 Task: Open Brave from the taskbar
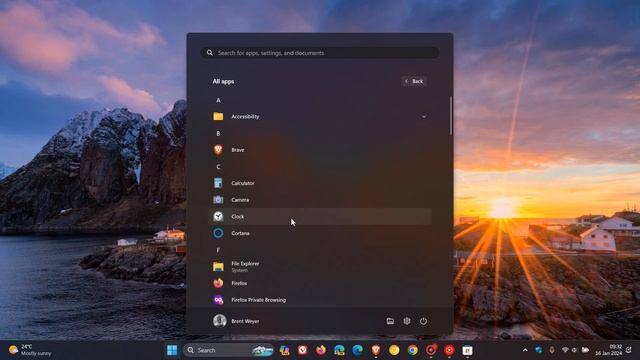point(376,350)
